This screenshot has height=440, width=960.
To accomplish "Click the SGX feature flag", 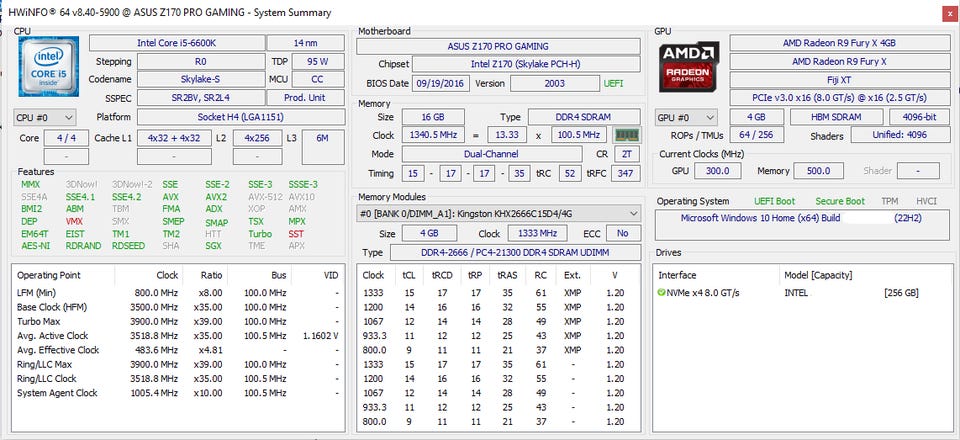I will tap(214, 246).
